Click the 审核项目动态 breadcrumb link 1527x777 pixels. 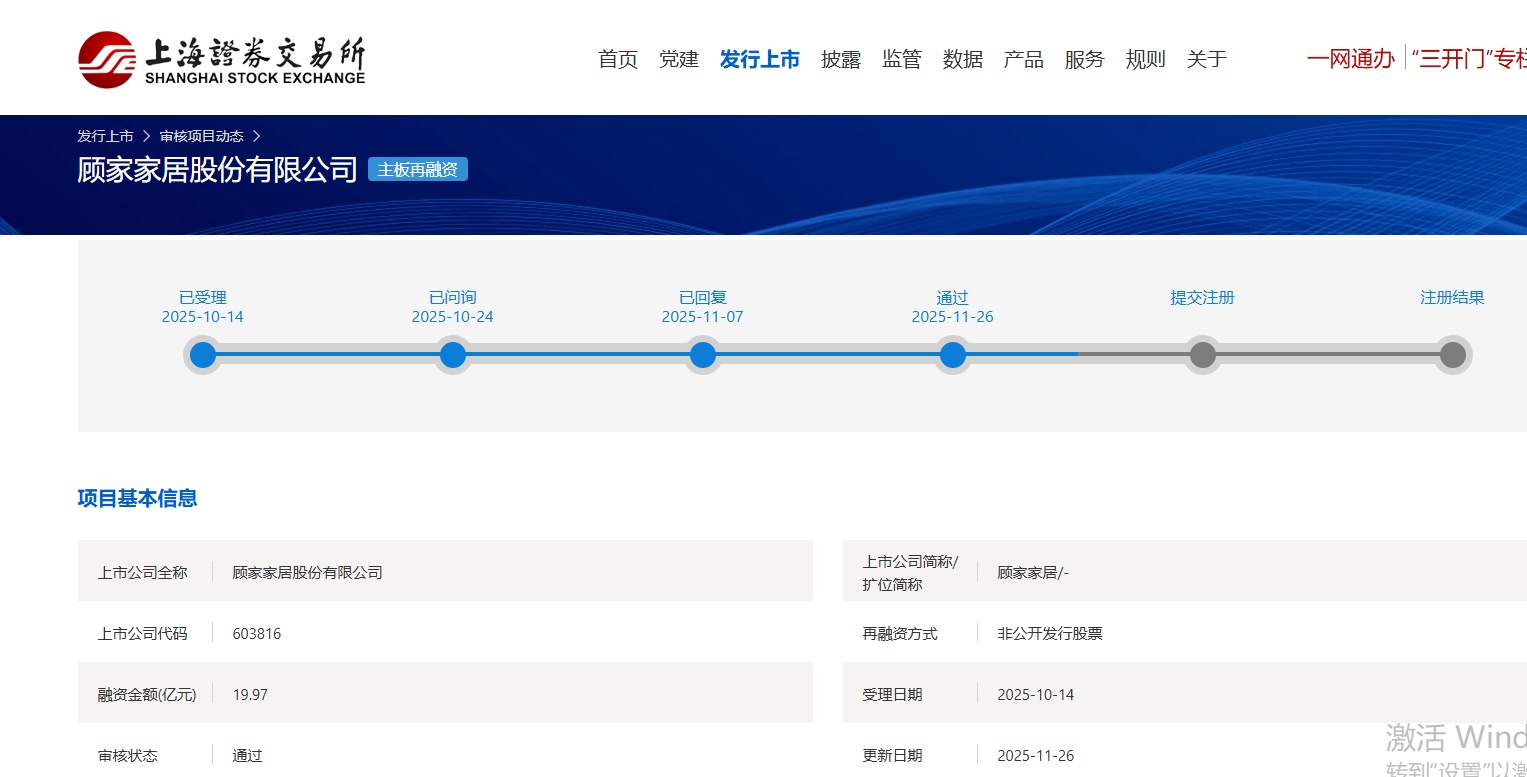[x=202, y=136]
